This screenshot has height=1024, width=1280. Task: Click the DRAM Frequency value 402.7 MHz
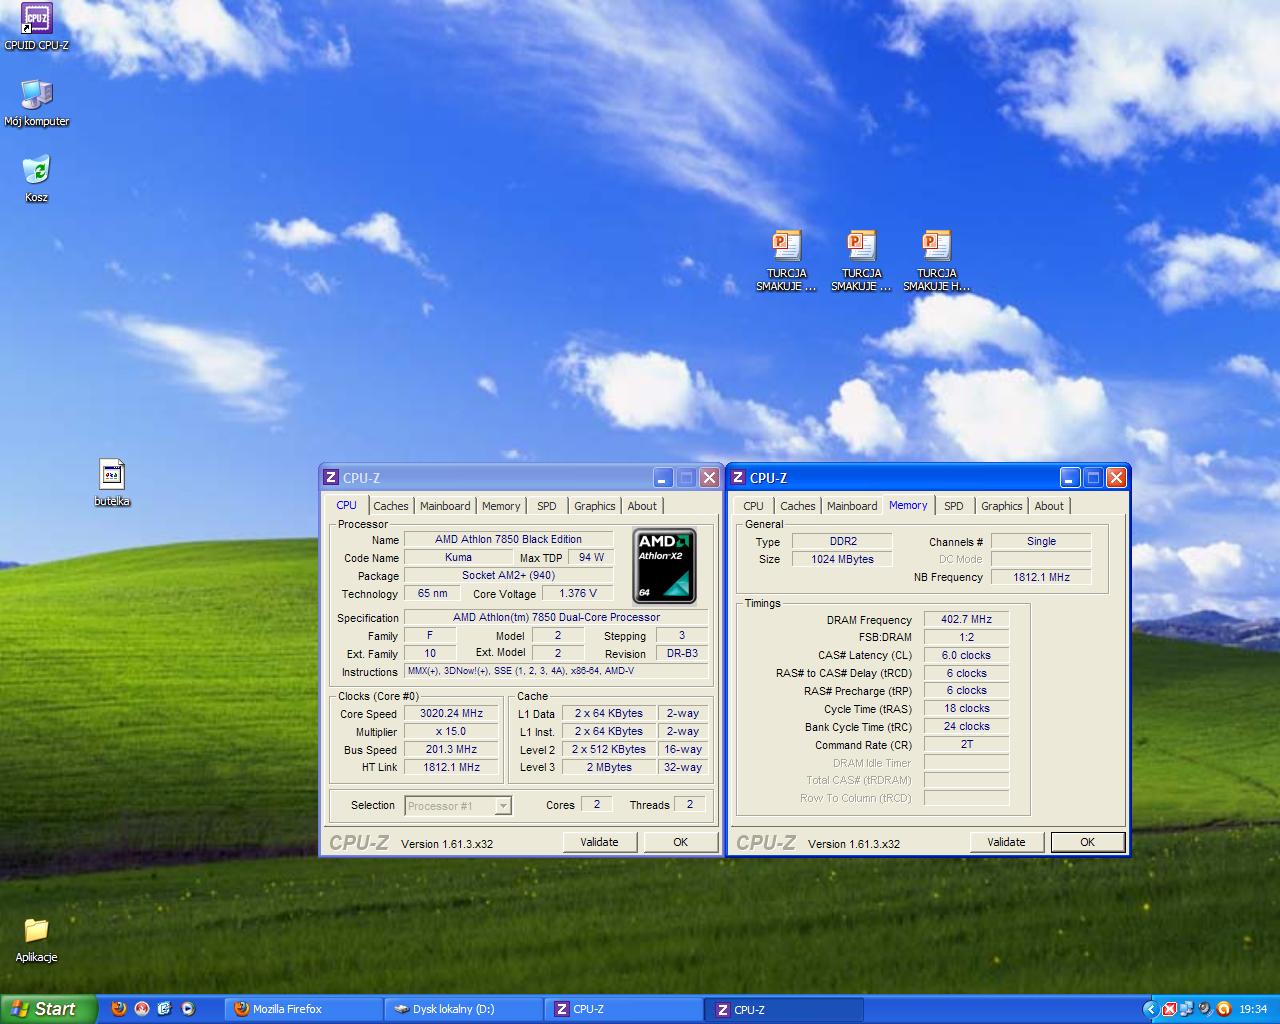(966, 619)
